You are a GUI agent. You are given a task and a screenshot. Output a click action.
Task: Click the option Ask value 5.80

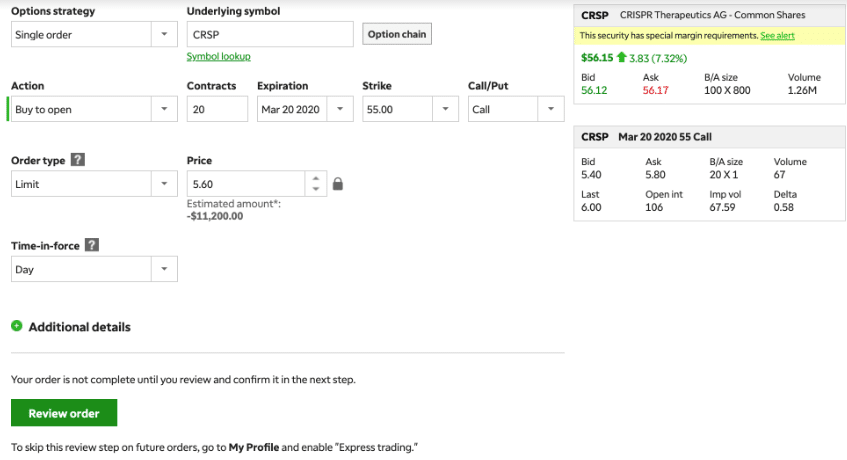pyautogui.click(x=655, y=174)
